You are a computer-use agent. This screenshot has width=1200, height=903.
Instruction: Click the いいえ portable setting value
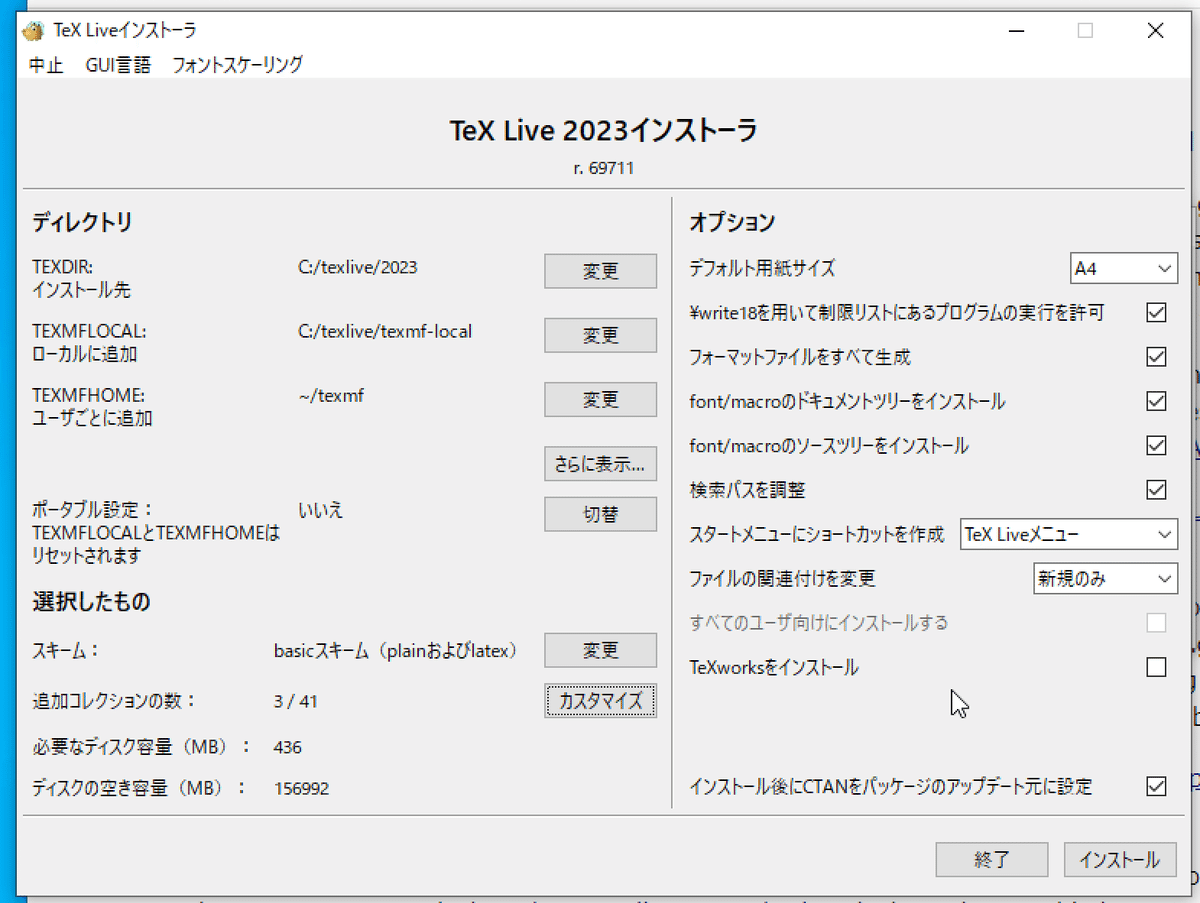pyautogui.click(x=320, y=510)
